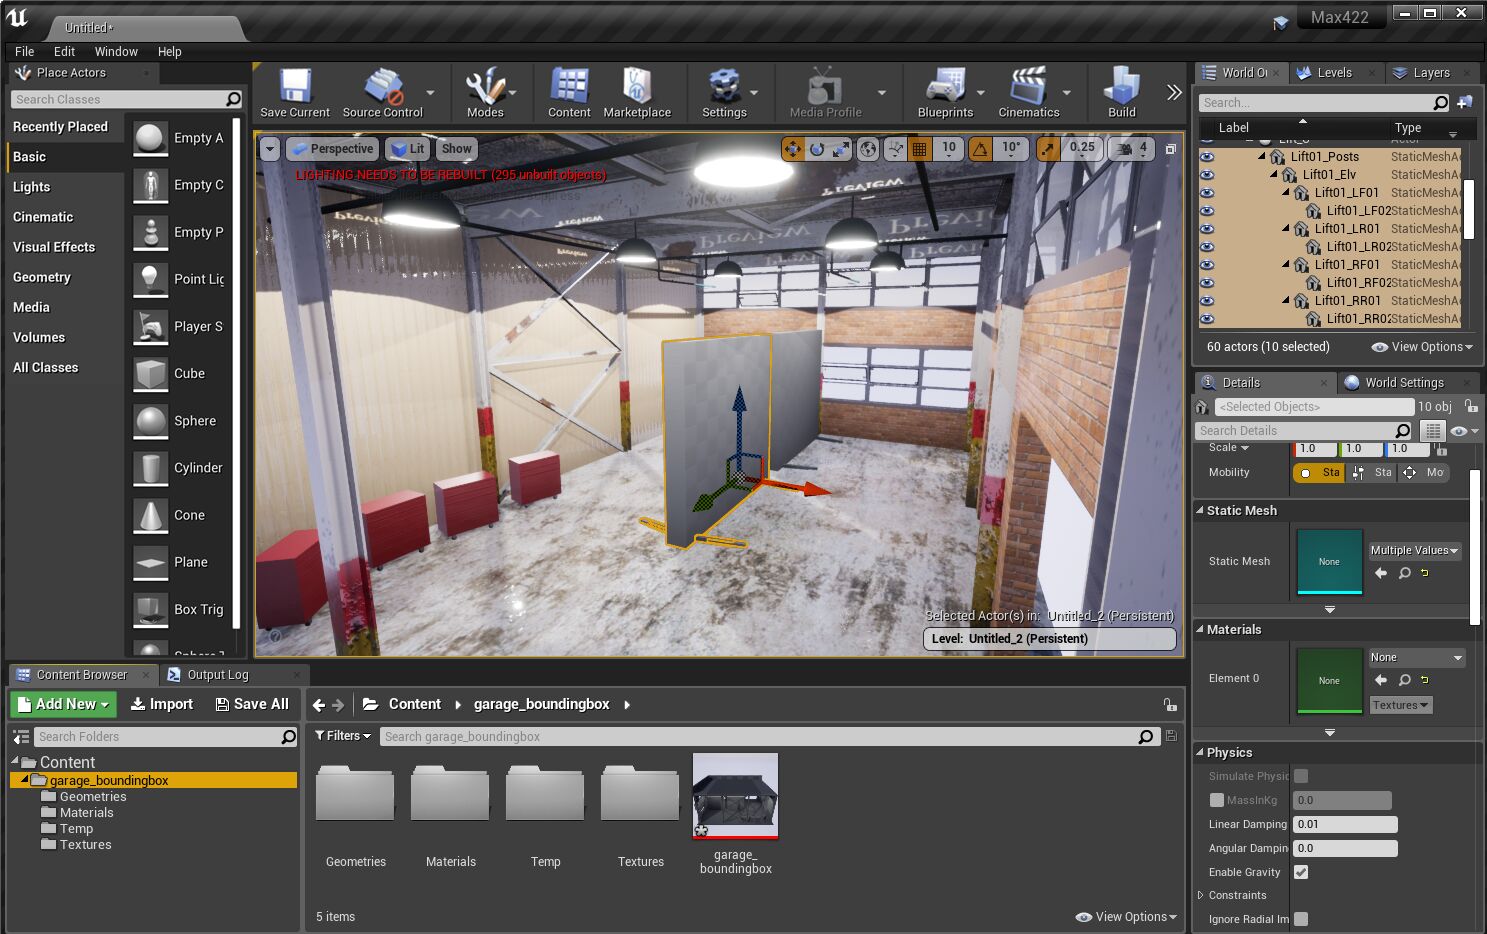Image resolution: width=1487 pixels, height=934 pixels.
Task: Open the Multiple Values static mesh dropdown
Action: click(x=1414, y=551)
